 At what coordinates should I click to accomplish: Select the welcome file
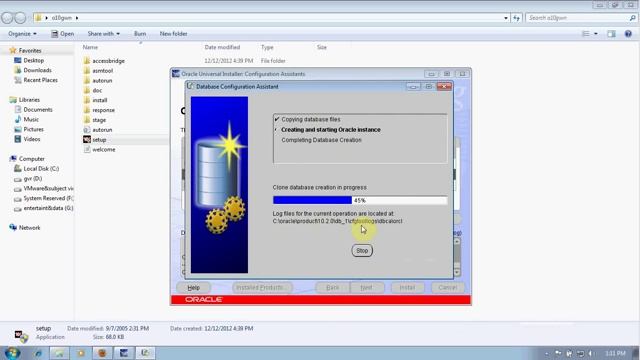(104, 149)
